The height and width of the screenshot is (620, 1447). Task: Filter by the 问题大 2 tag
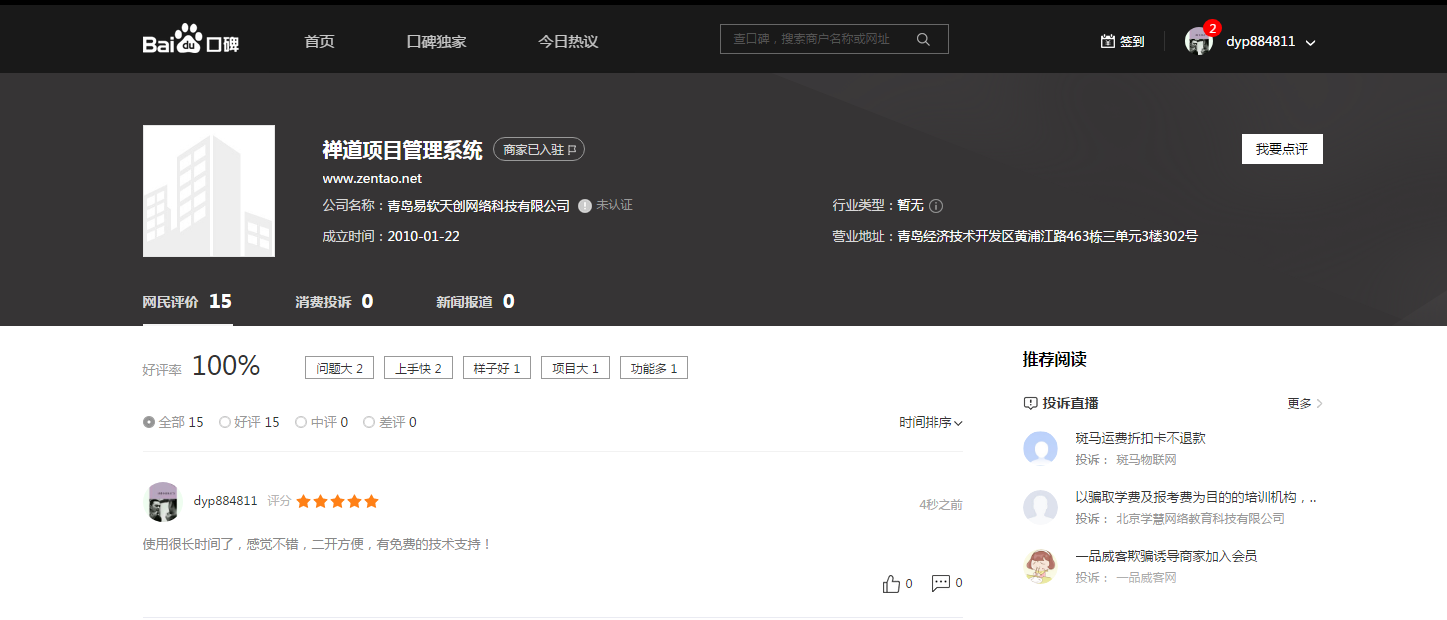click(x=339, y=368)
